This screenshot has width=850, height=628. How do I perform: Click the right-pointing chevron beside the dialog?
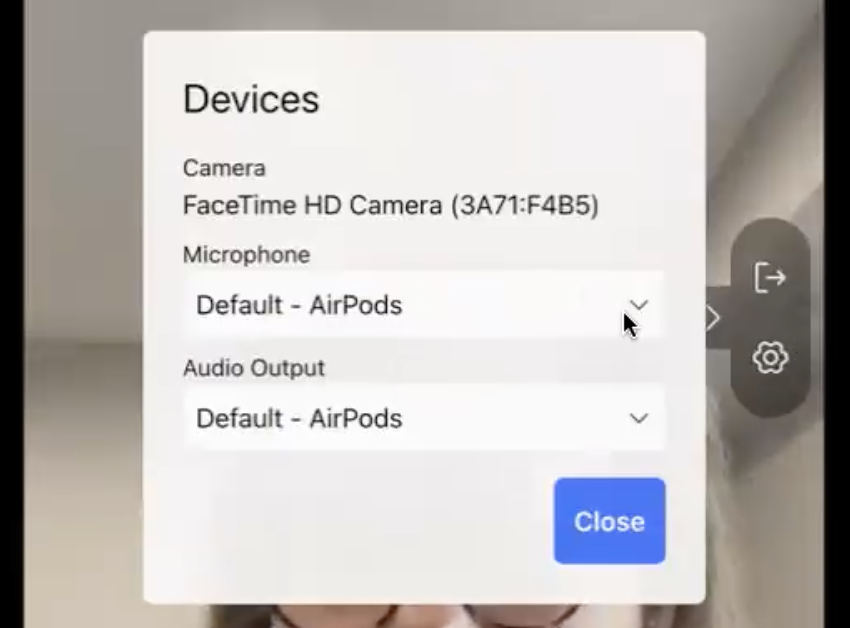click(713, 318)
